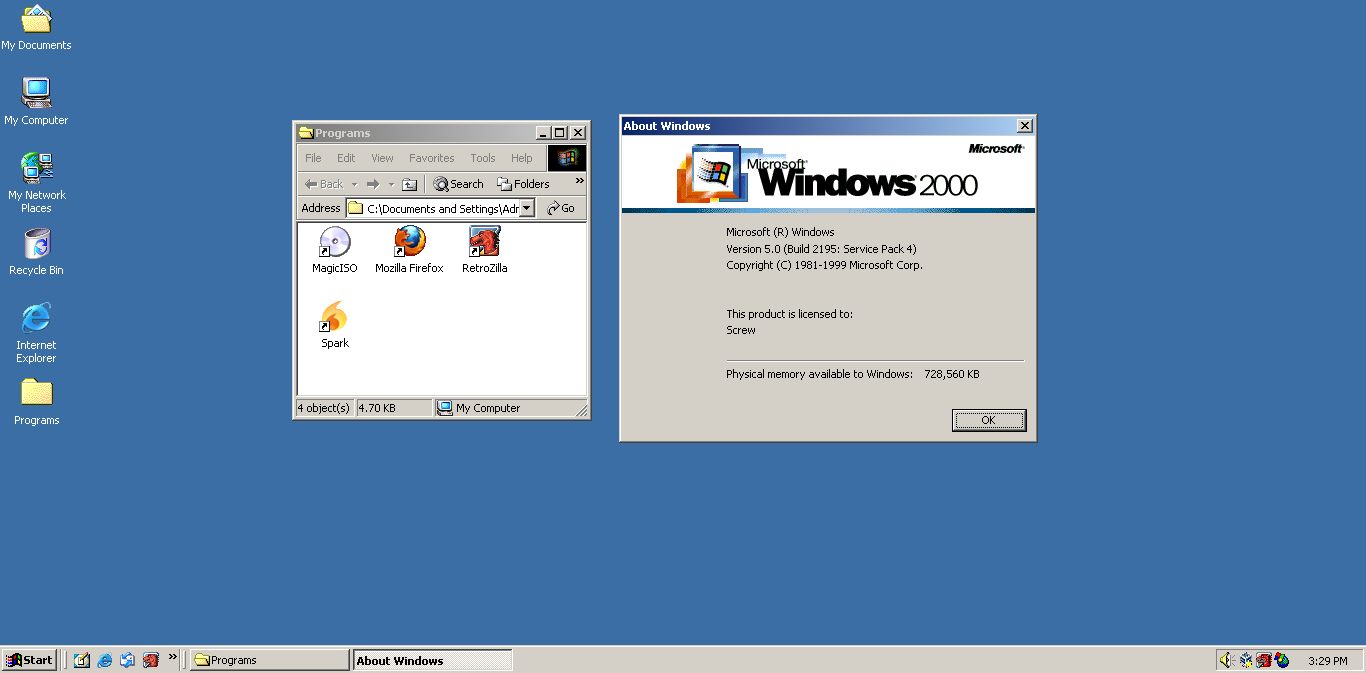
Task: Launch Outlook Express from Quick Launch
Action: pyautogui.click(x=127, y=660)
